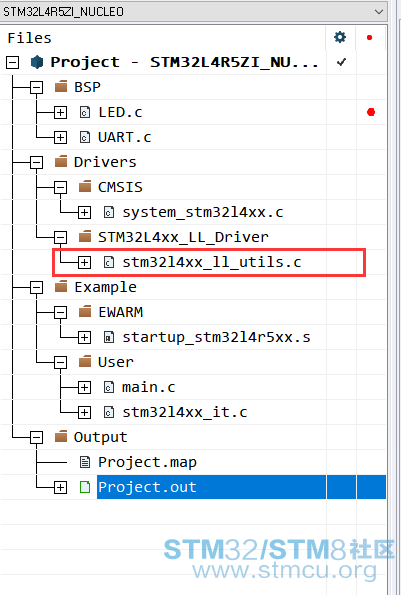This screenshot has width=401, height=595.
Task: Select Project.map file name
Action: coord(147,463)
